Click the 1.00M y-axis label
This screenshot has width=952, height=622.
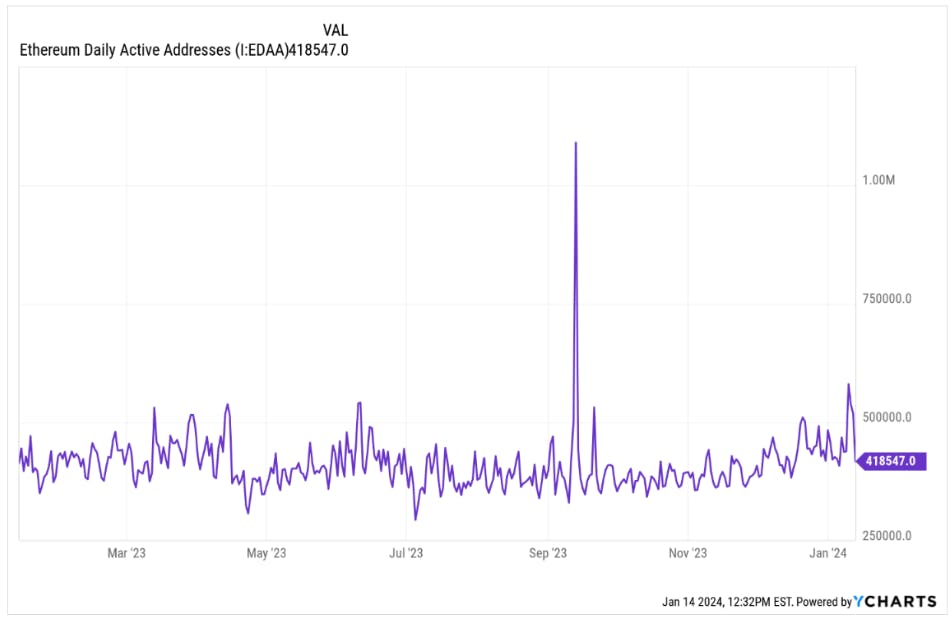pyautogui.click(x=880, y=180)
